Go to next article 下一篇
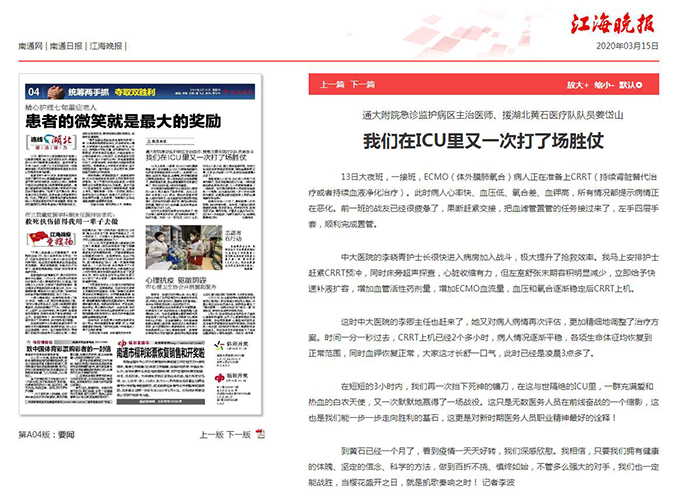The image size is (700, 501). pyautogui.click(x=363, y=85)
